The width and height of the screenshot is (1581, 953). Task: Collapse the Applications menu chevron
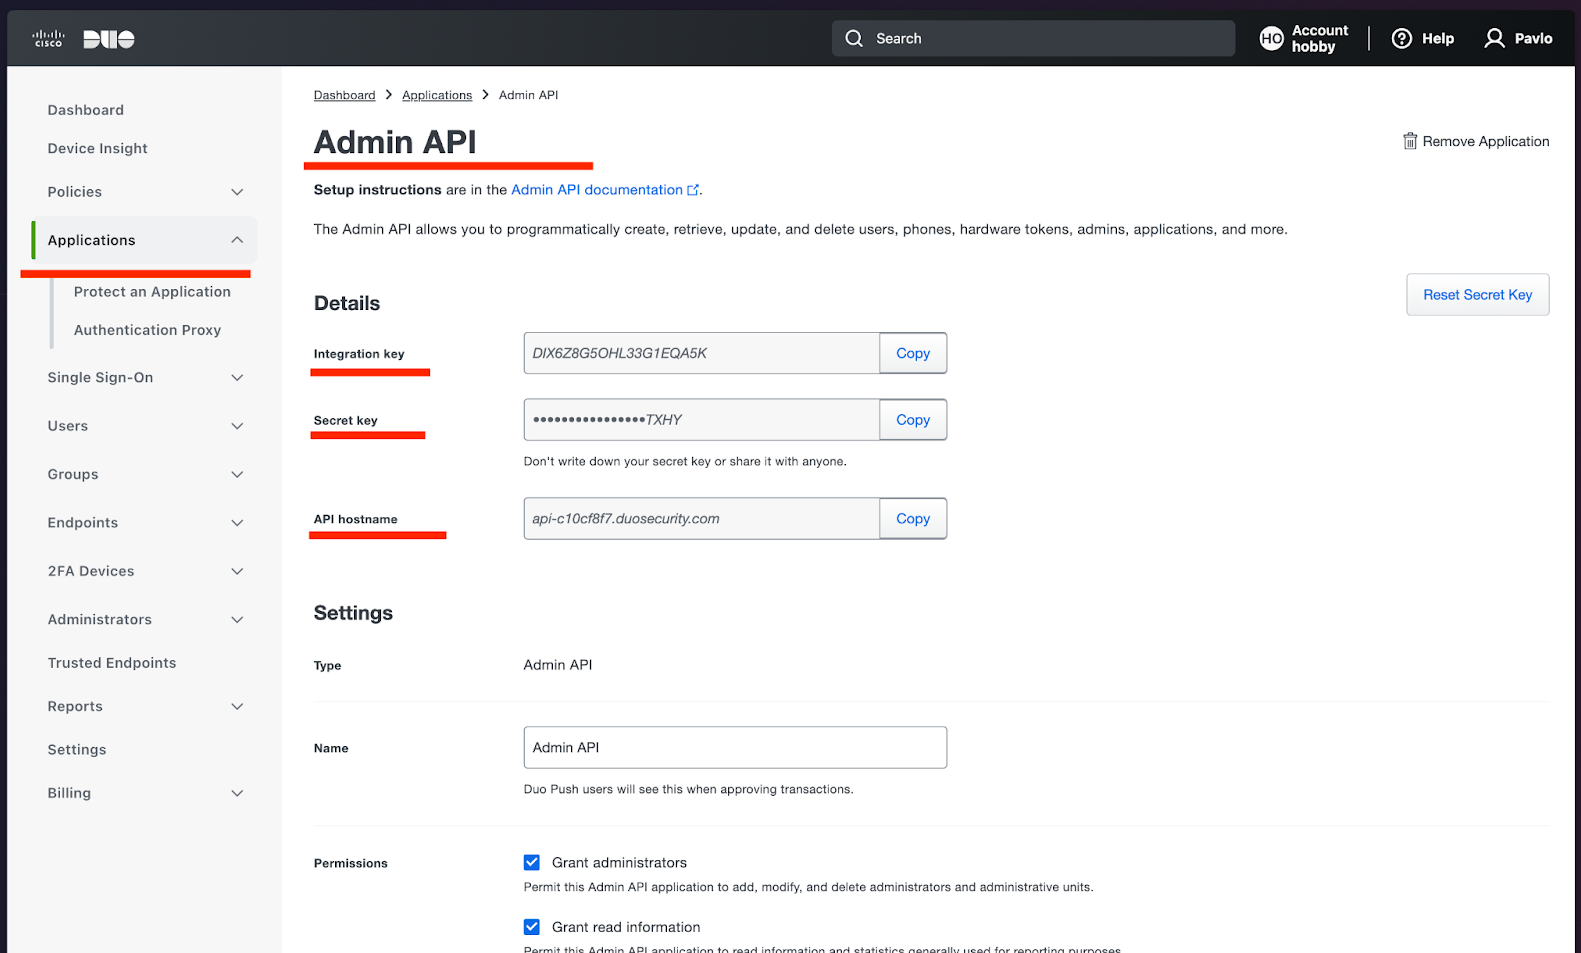[x=237, y=240]
